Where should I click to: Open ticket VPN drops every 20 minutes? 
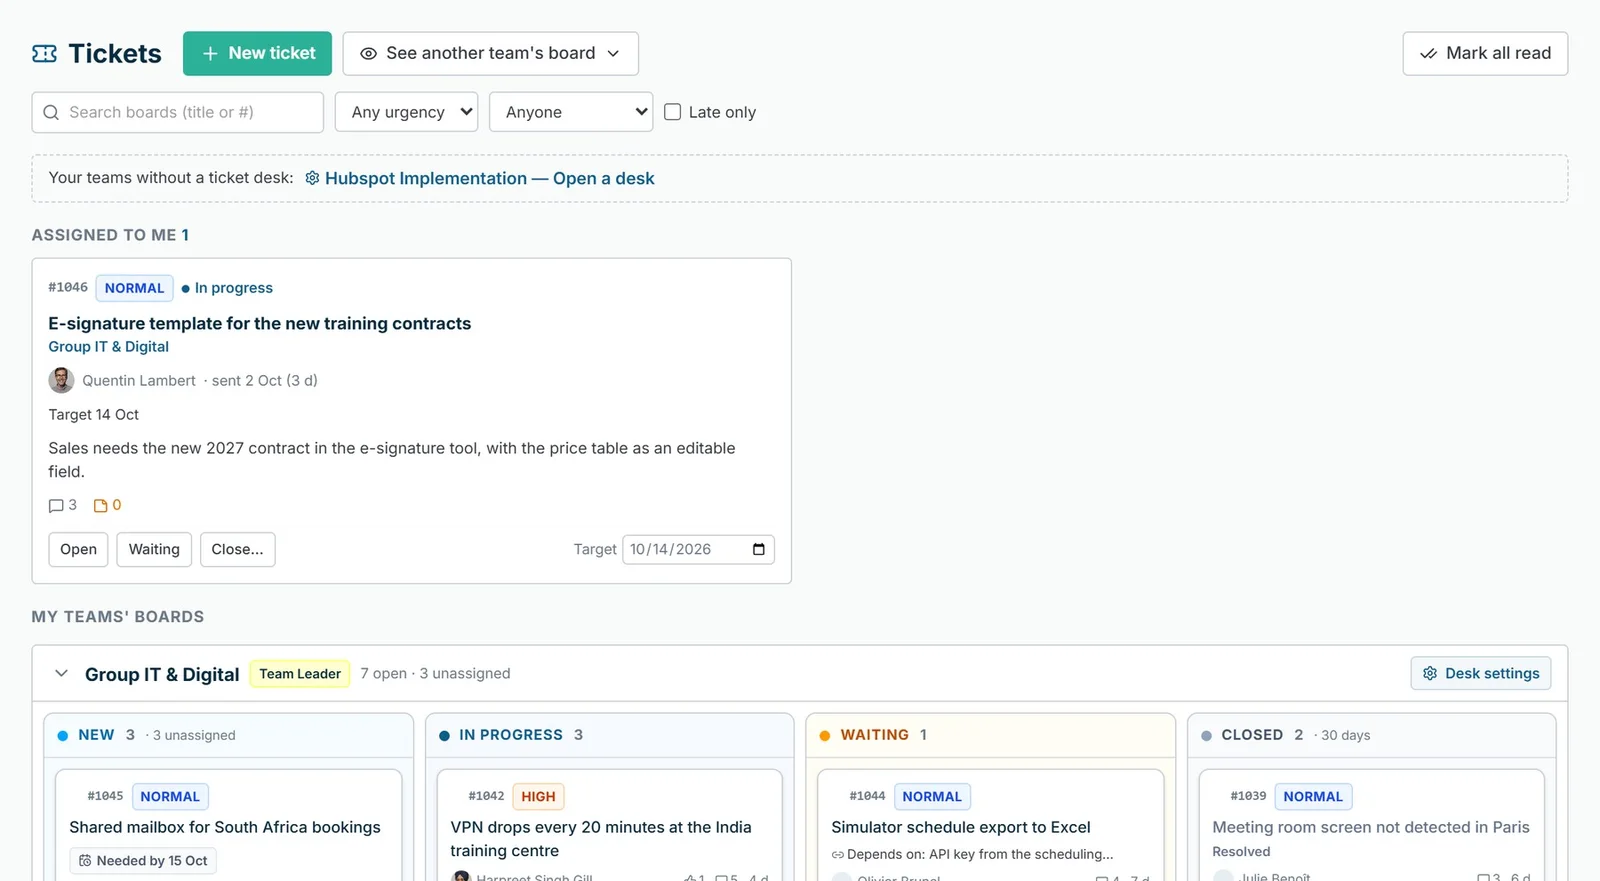(600, 839)
